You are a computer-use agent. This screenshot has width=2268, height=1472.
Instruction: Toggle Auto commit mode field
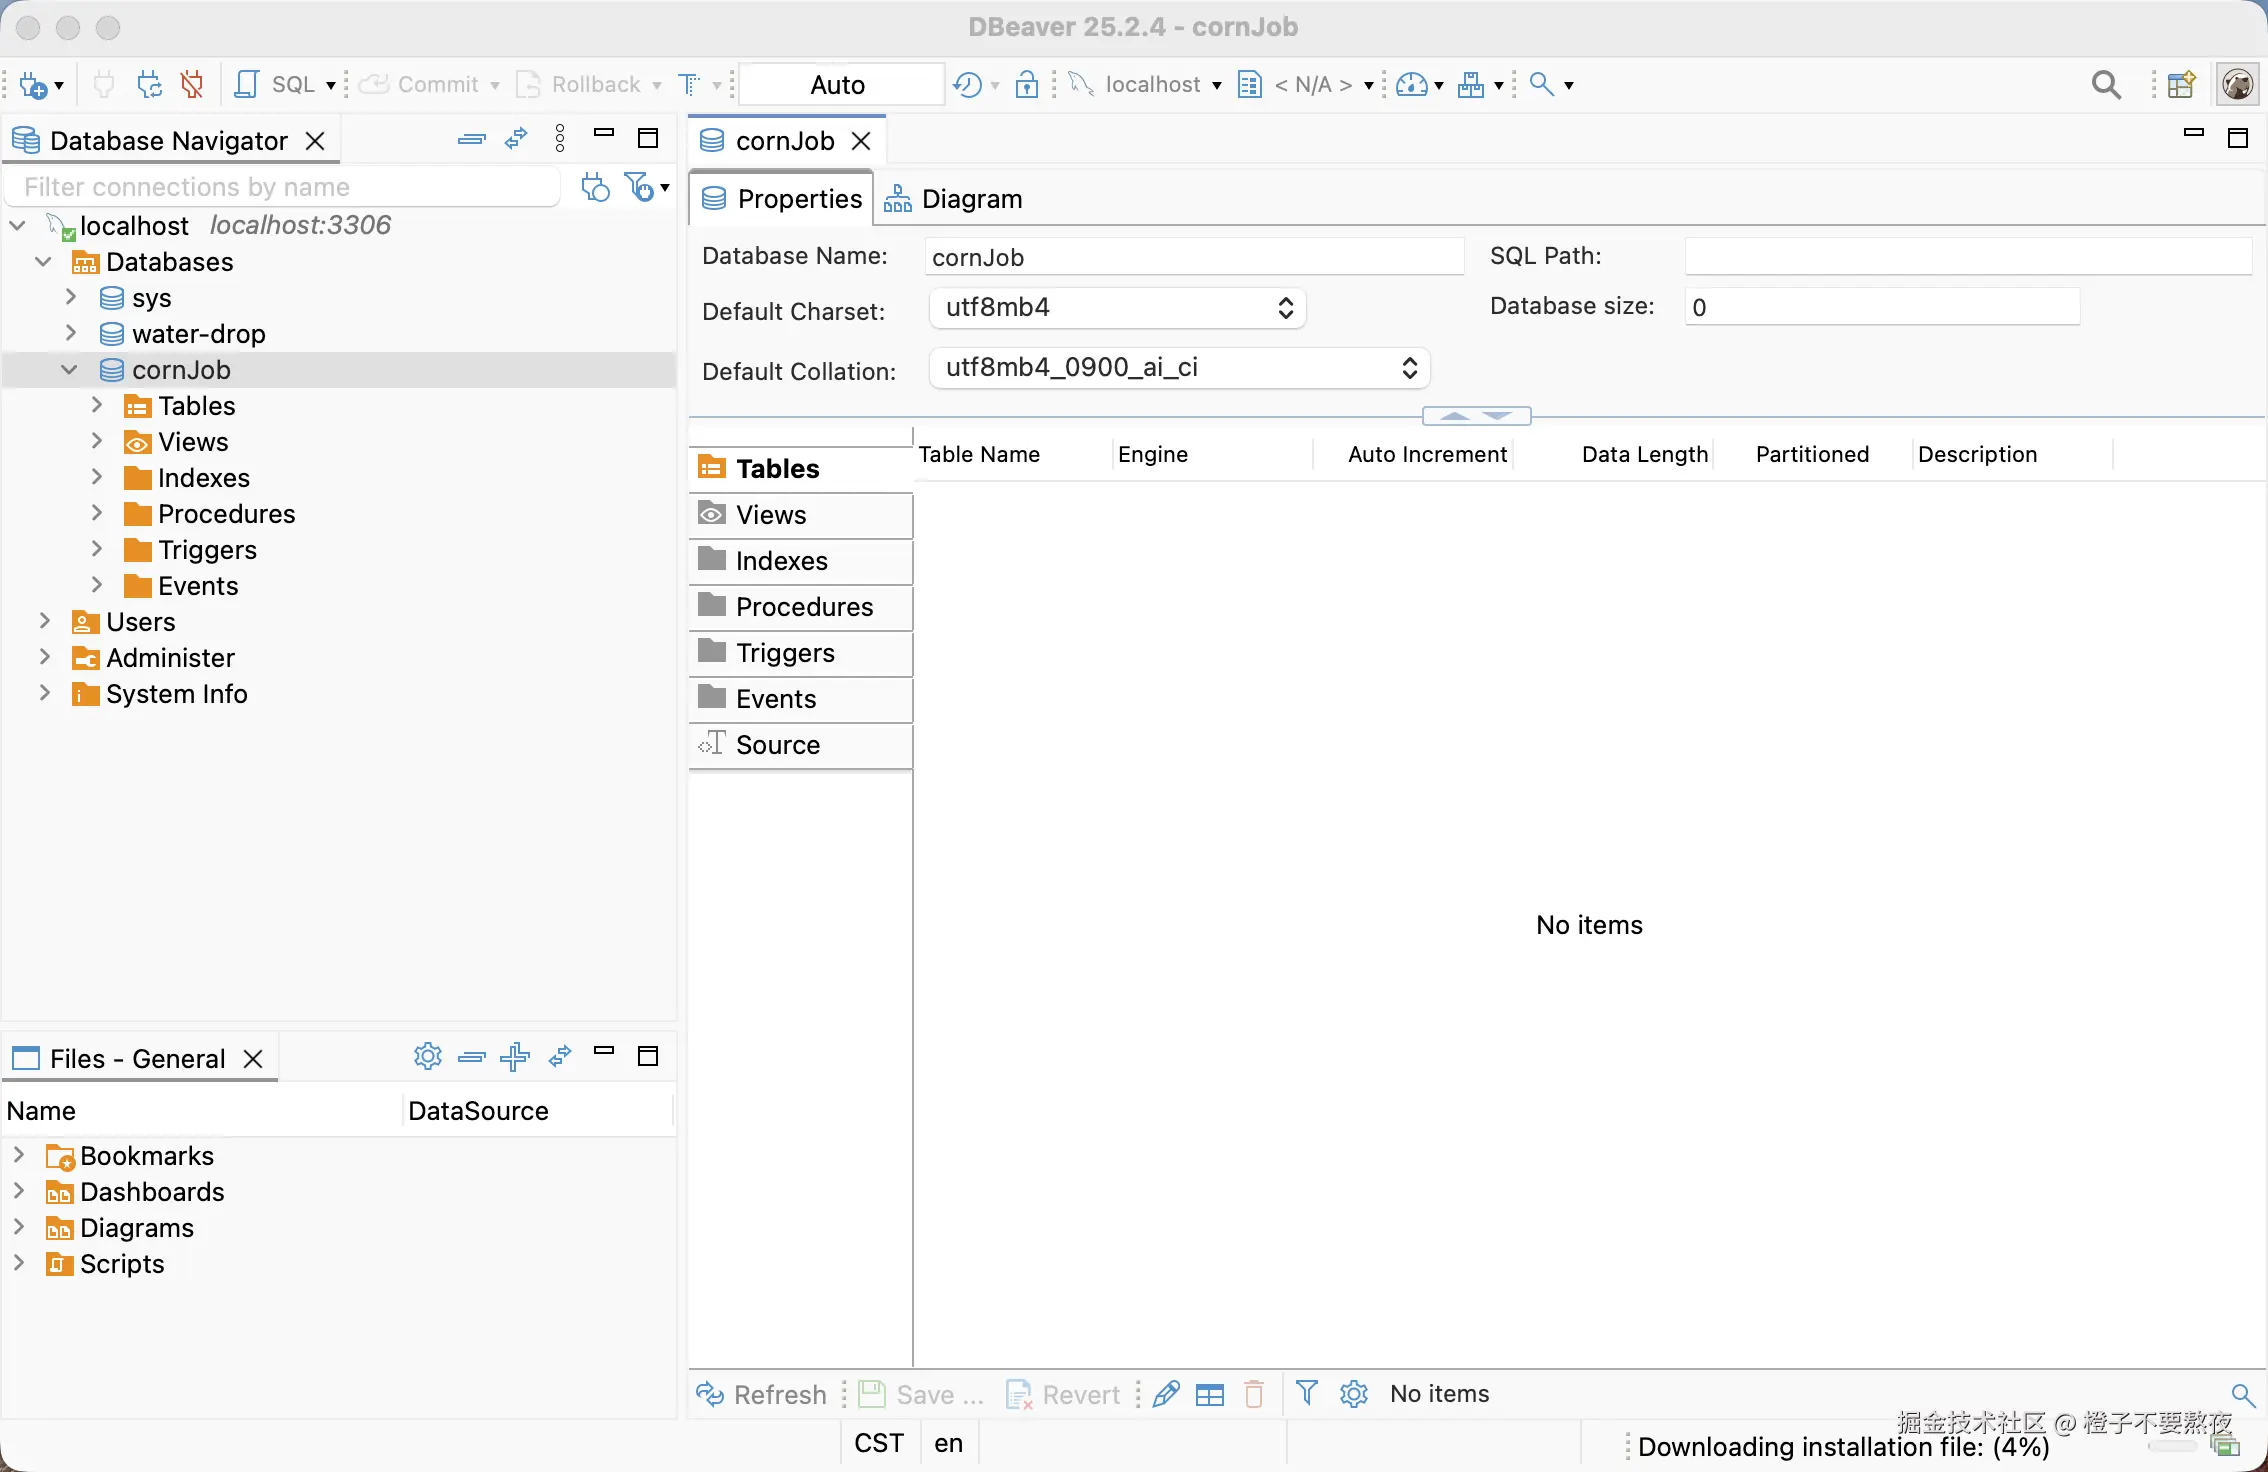coord(838,85)
